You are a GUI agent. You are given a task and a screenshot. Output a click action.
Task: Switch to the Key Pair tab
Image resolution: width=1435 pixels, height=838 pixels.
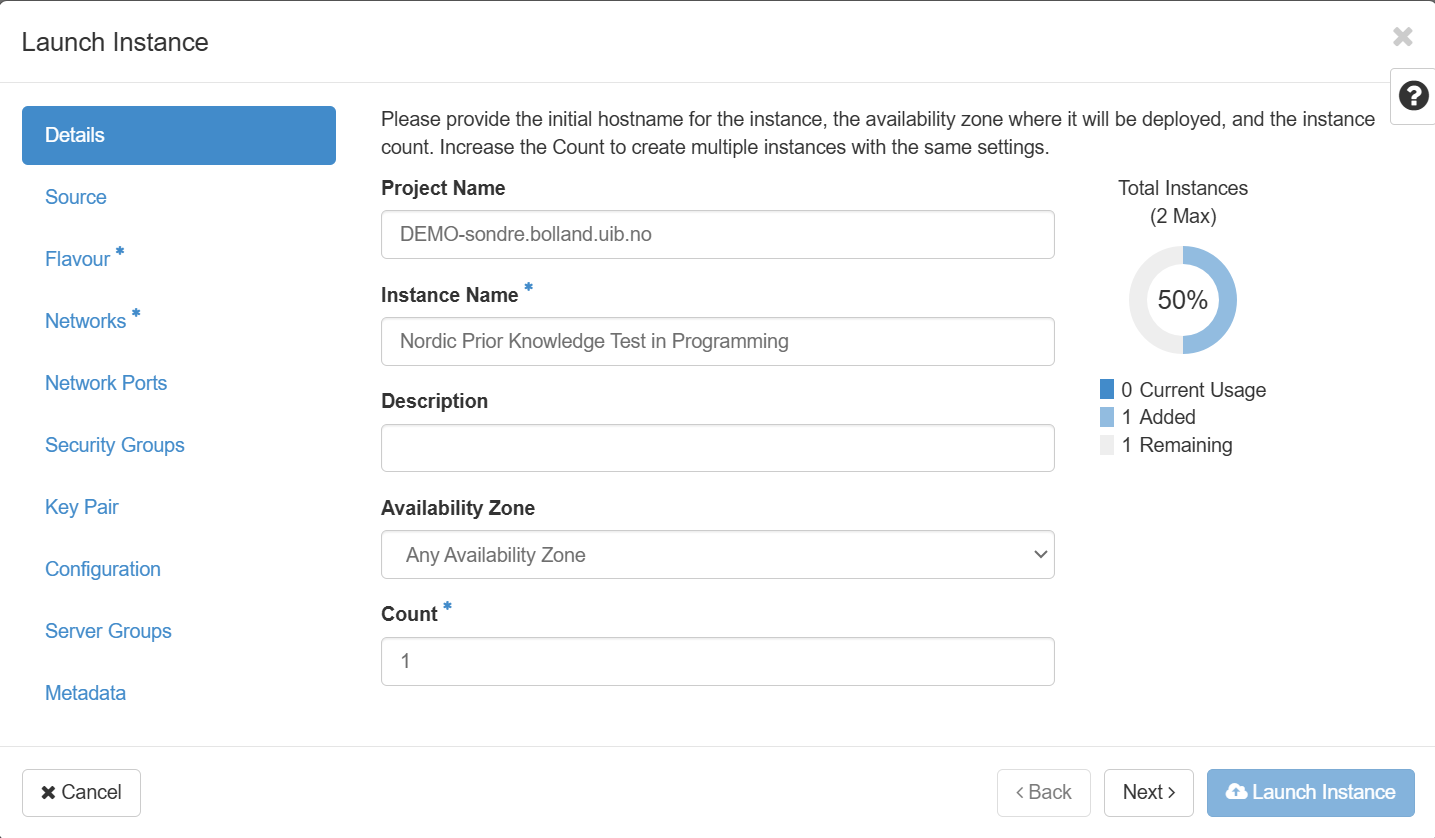click(82, 507)
